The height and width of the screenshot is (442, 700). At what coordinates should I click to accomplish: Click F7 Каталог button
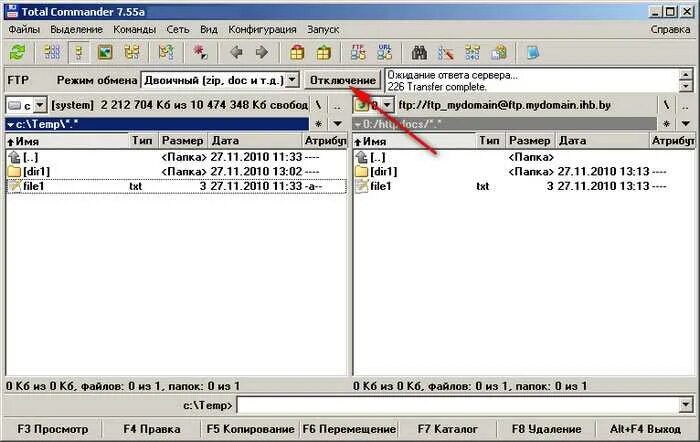tap(448, 429)
